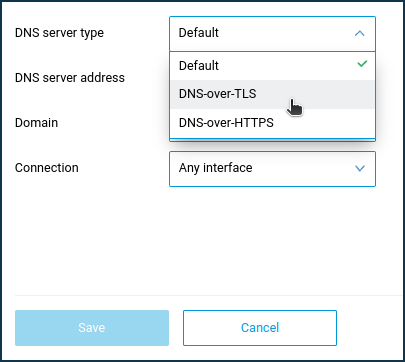
Task: Click the up chevron in DNS server type field
Action: pos(359,33)
